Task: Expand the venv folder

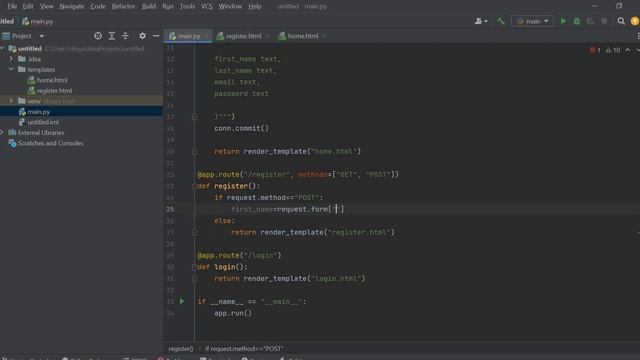Action: (11, 101)
